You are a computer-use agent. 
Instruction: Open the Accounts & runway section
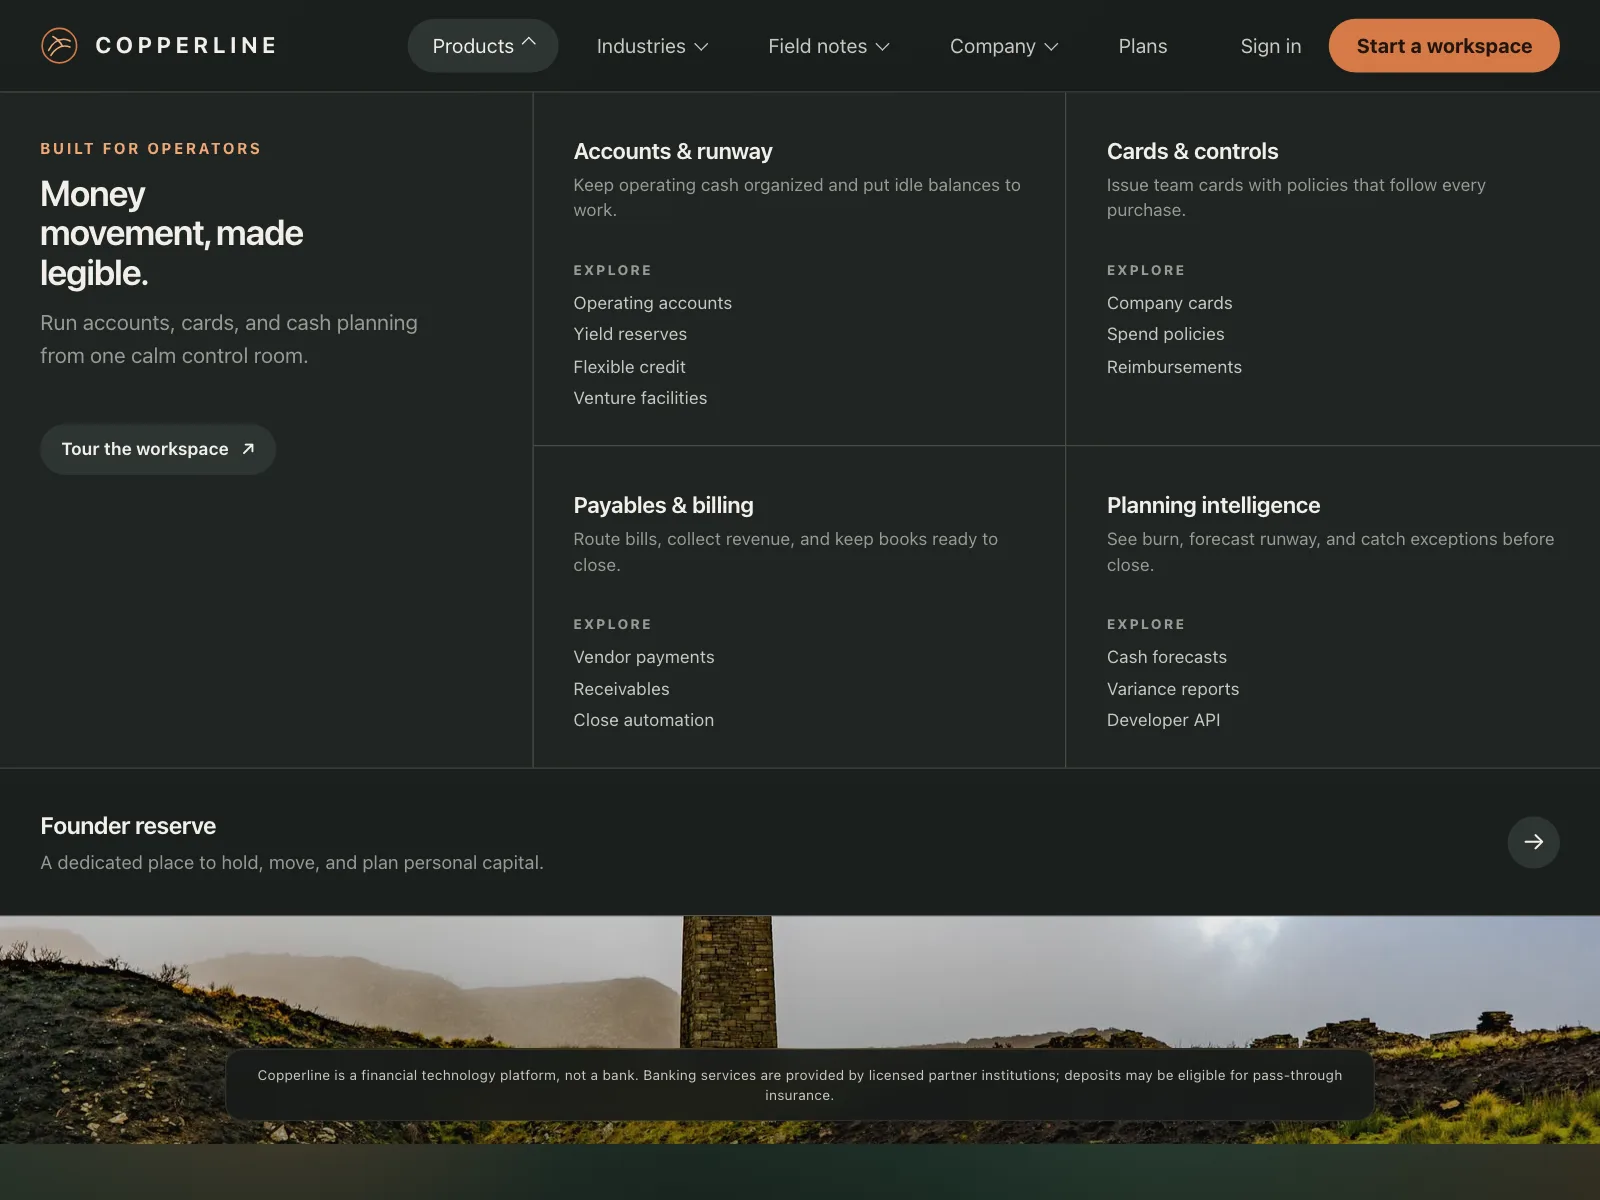pos(673,151)
